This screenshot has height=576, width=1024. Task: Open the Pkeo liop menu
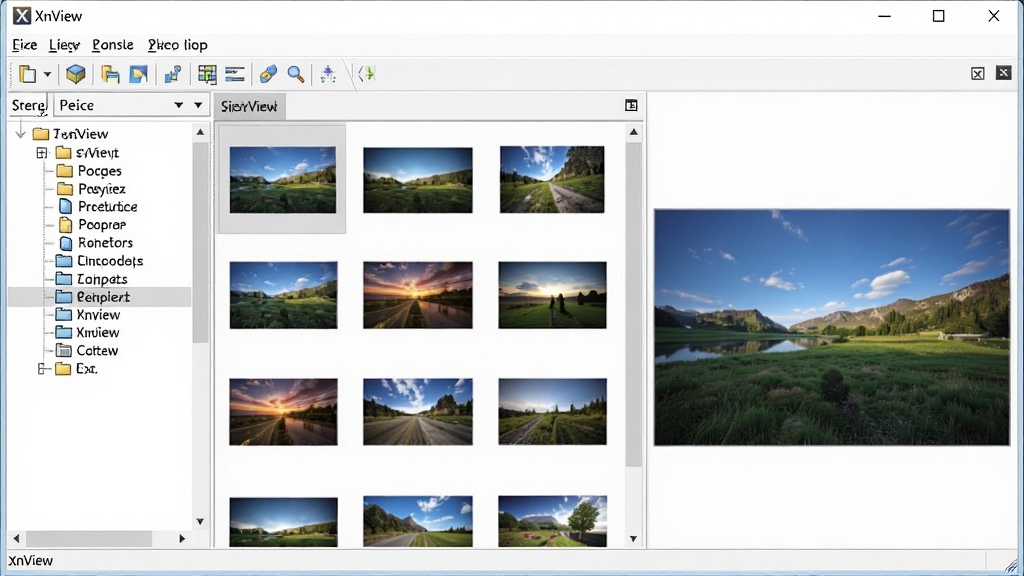click(178, 45)
